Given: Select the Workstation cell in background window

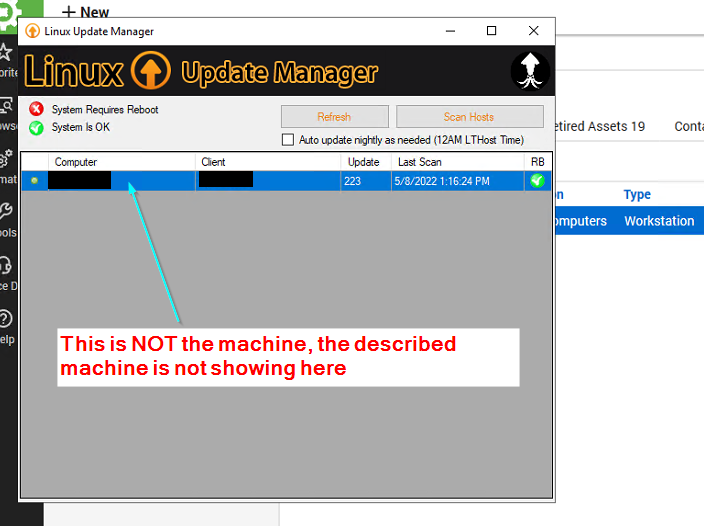Looking at the screenshot, I should [659, 221].
